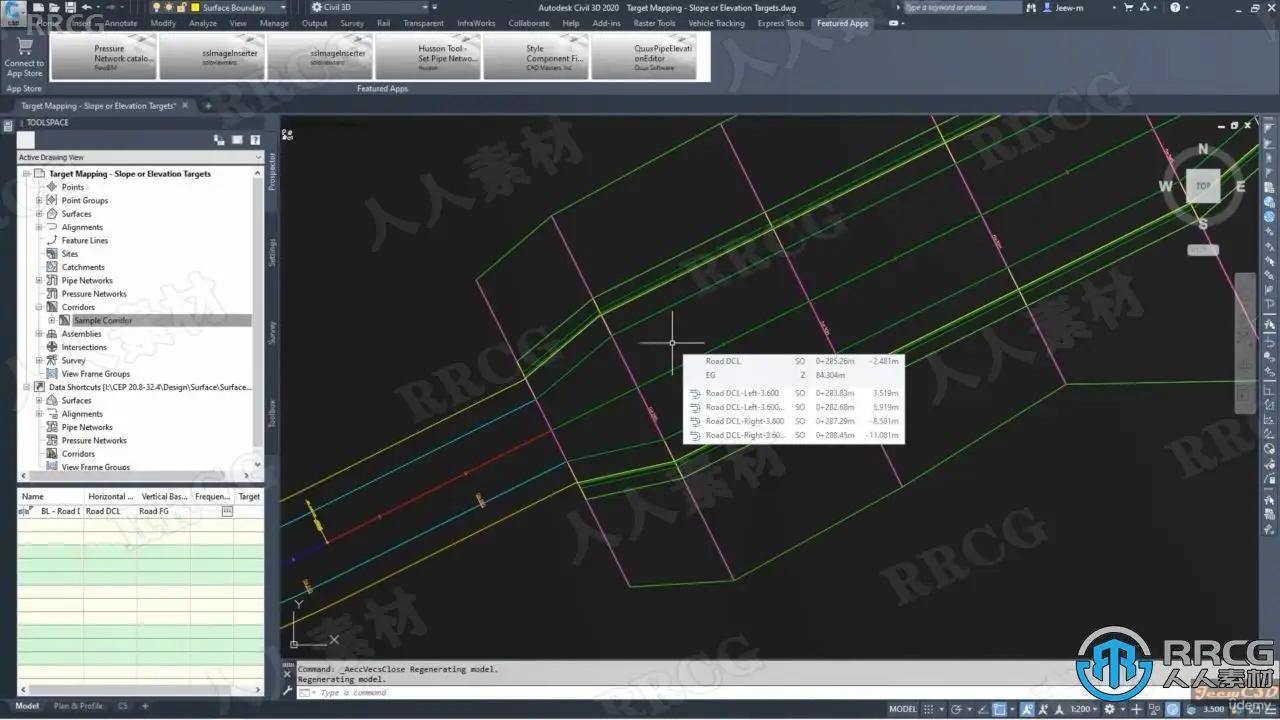
Task: Click the Connect to App Store cart icon
Action: 24,47
